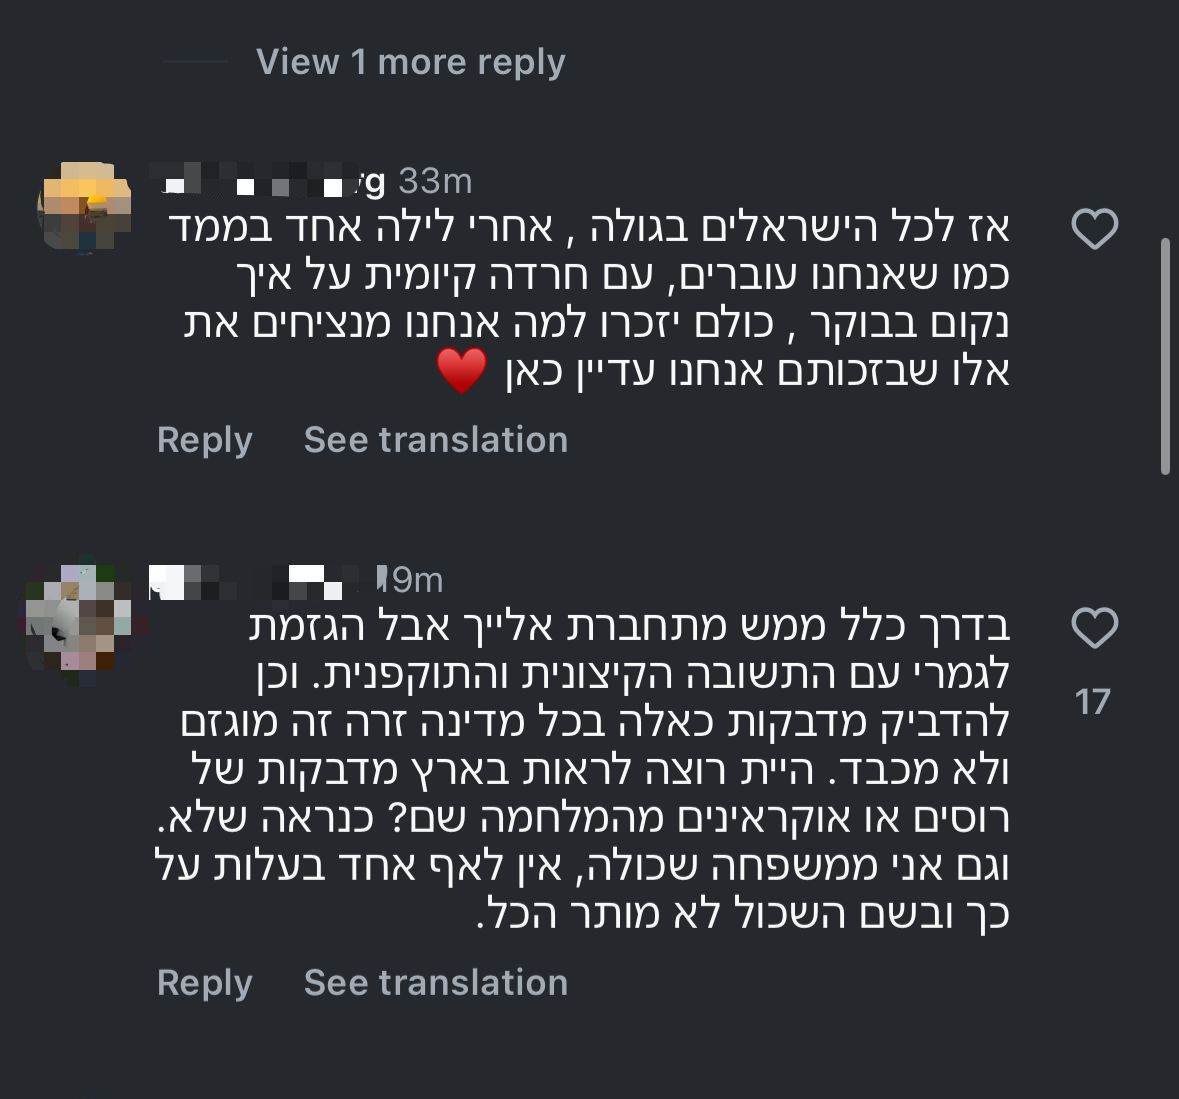This screenshot has width=1179, height=1099.
Task: Click Reply under the 33m comment
Action: pyautogui.click(x=204, y=440)
